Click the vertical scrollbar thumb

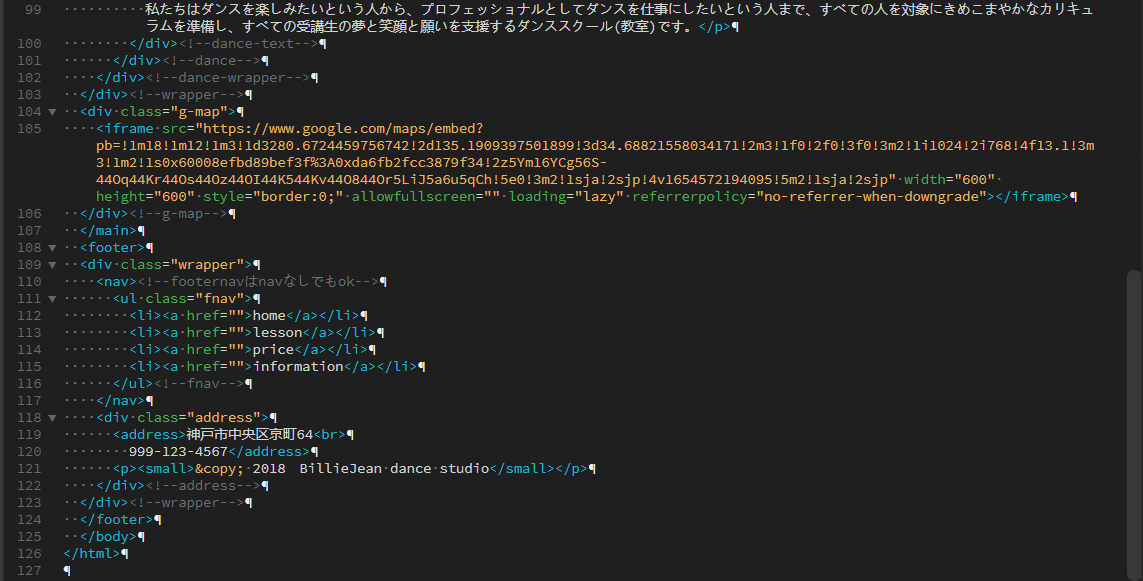point(1133,420)
